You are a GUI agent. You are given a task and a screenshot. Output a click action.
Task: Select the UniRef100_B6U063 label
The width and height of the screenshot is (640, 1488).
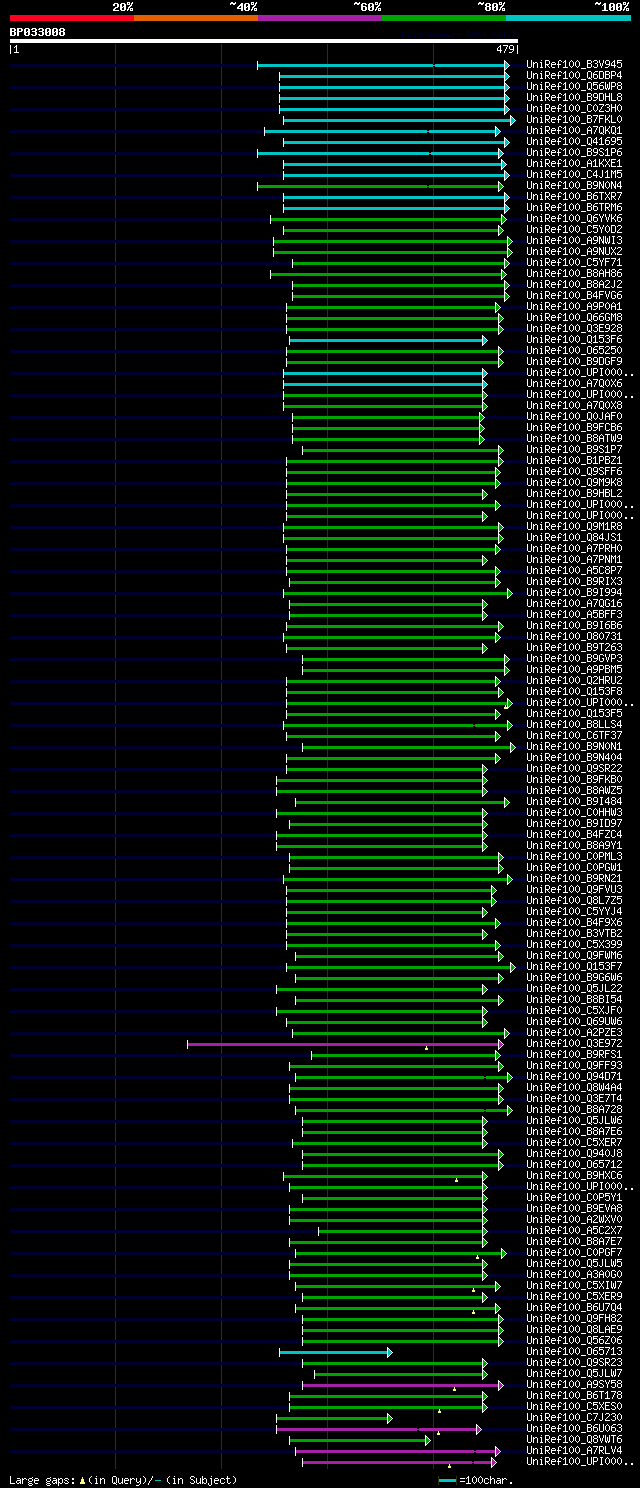tap(574, 1429)
